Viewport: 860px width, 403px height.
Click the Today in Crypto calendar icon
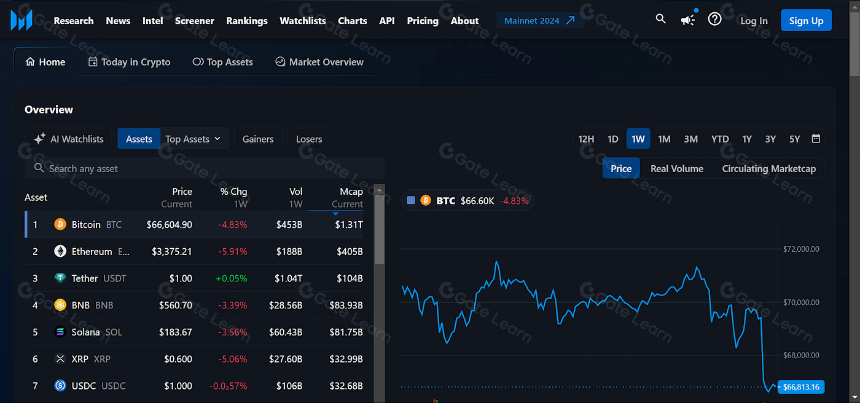[93, 62]
